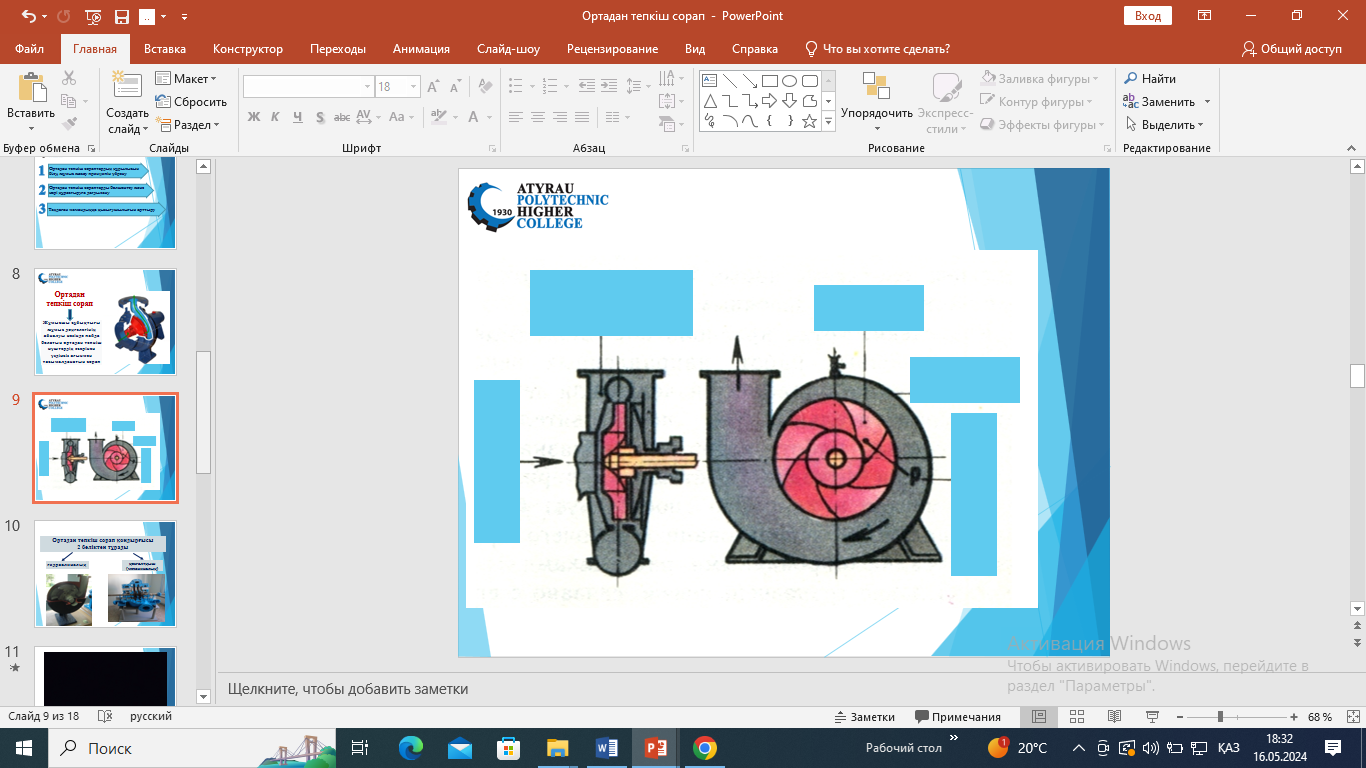Viewport: 1366px width, 768px height.
Task: Open the font size dropdown
Action: pyautogui.click(x=412, y=87)
